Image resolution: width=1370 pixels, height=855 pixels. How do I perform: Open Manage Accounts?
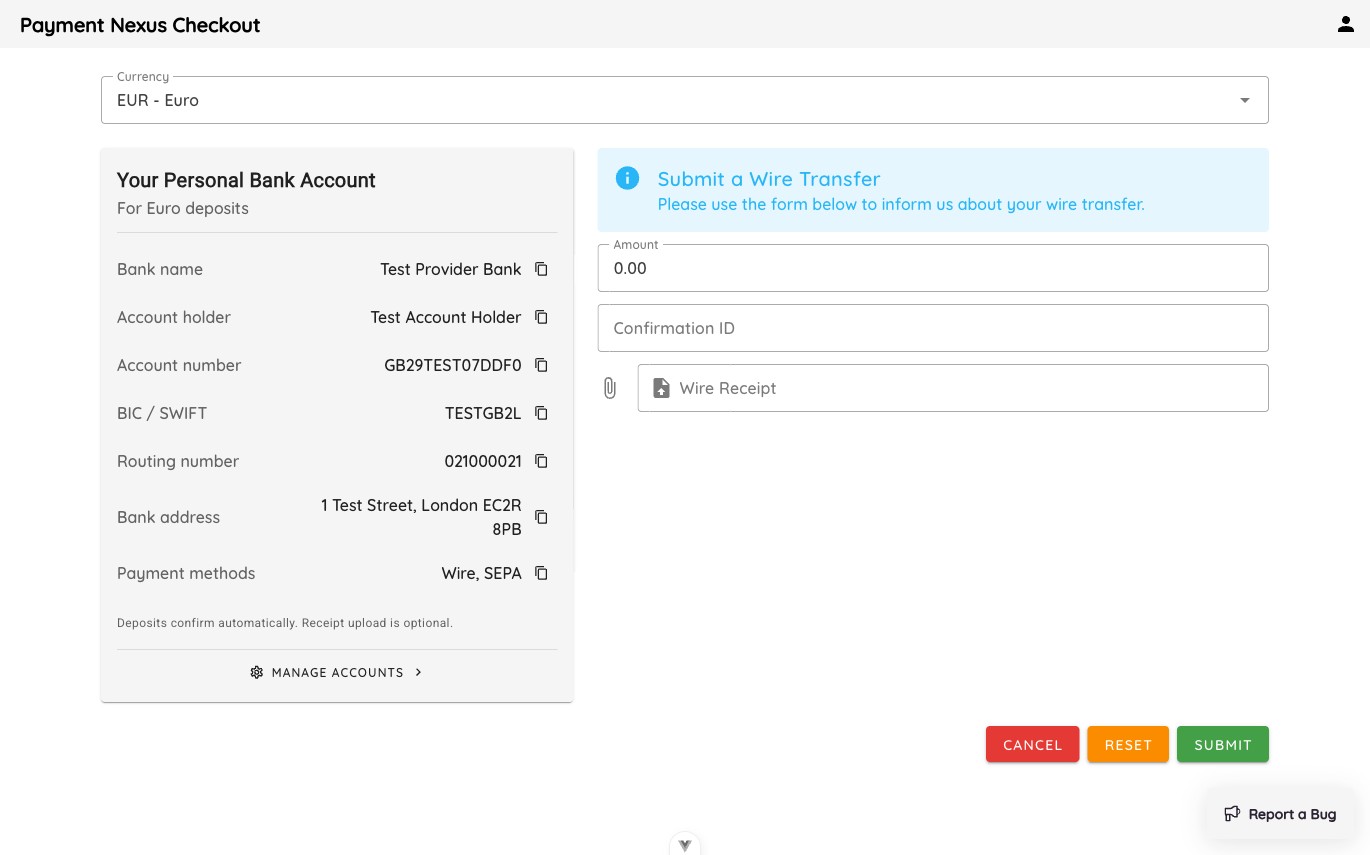[337, 672]
